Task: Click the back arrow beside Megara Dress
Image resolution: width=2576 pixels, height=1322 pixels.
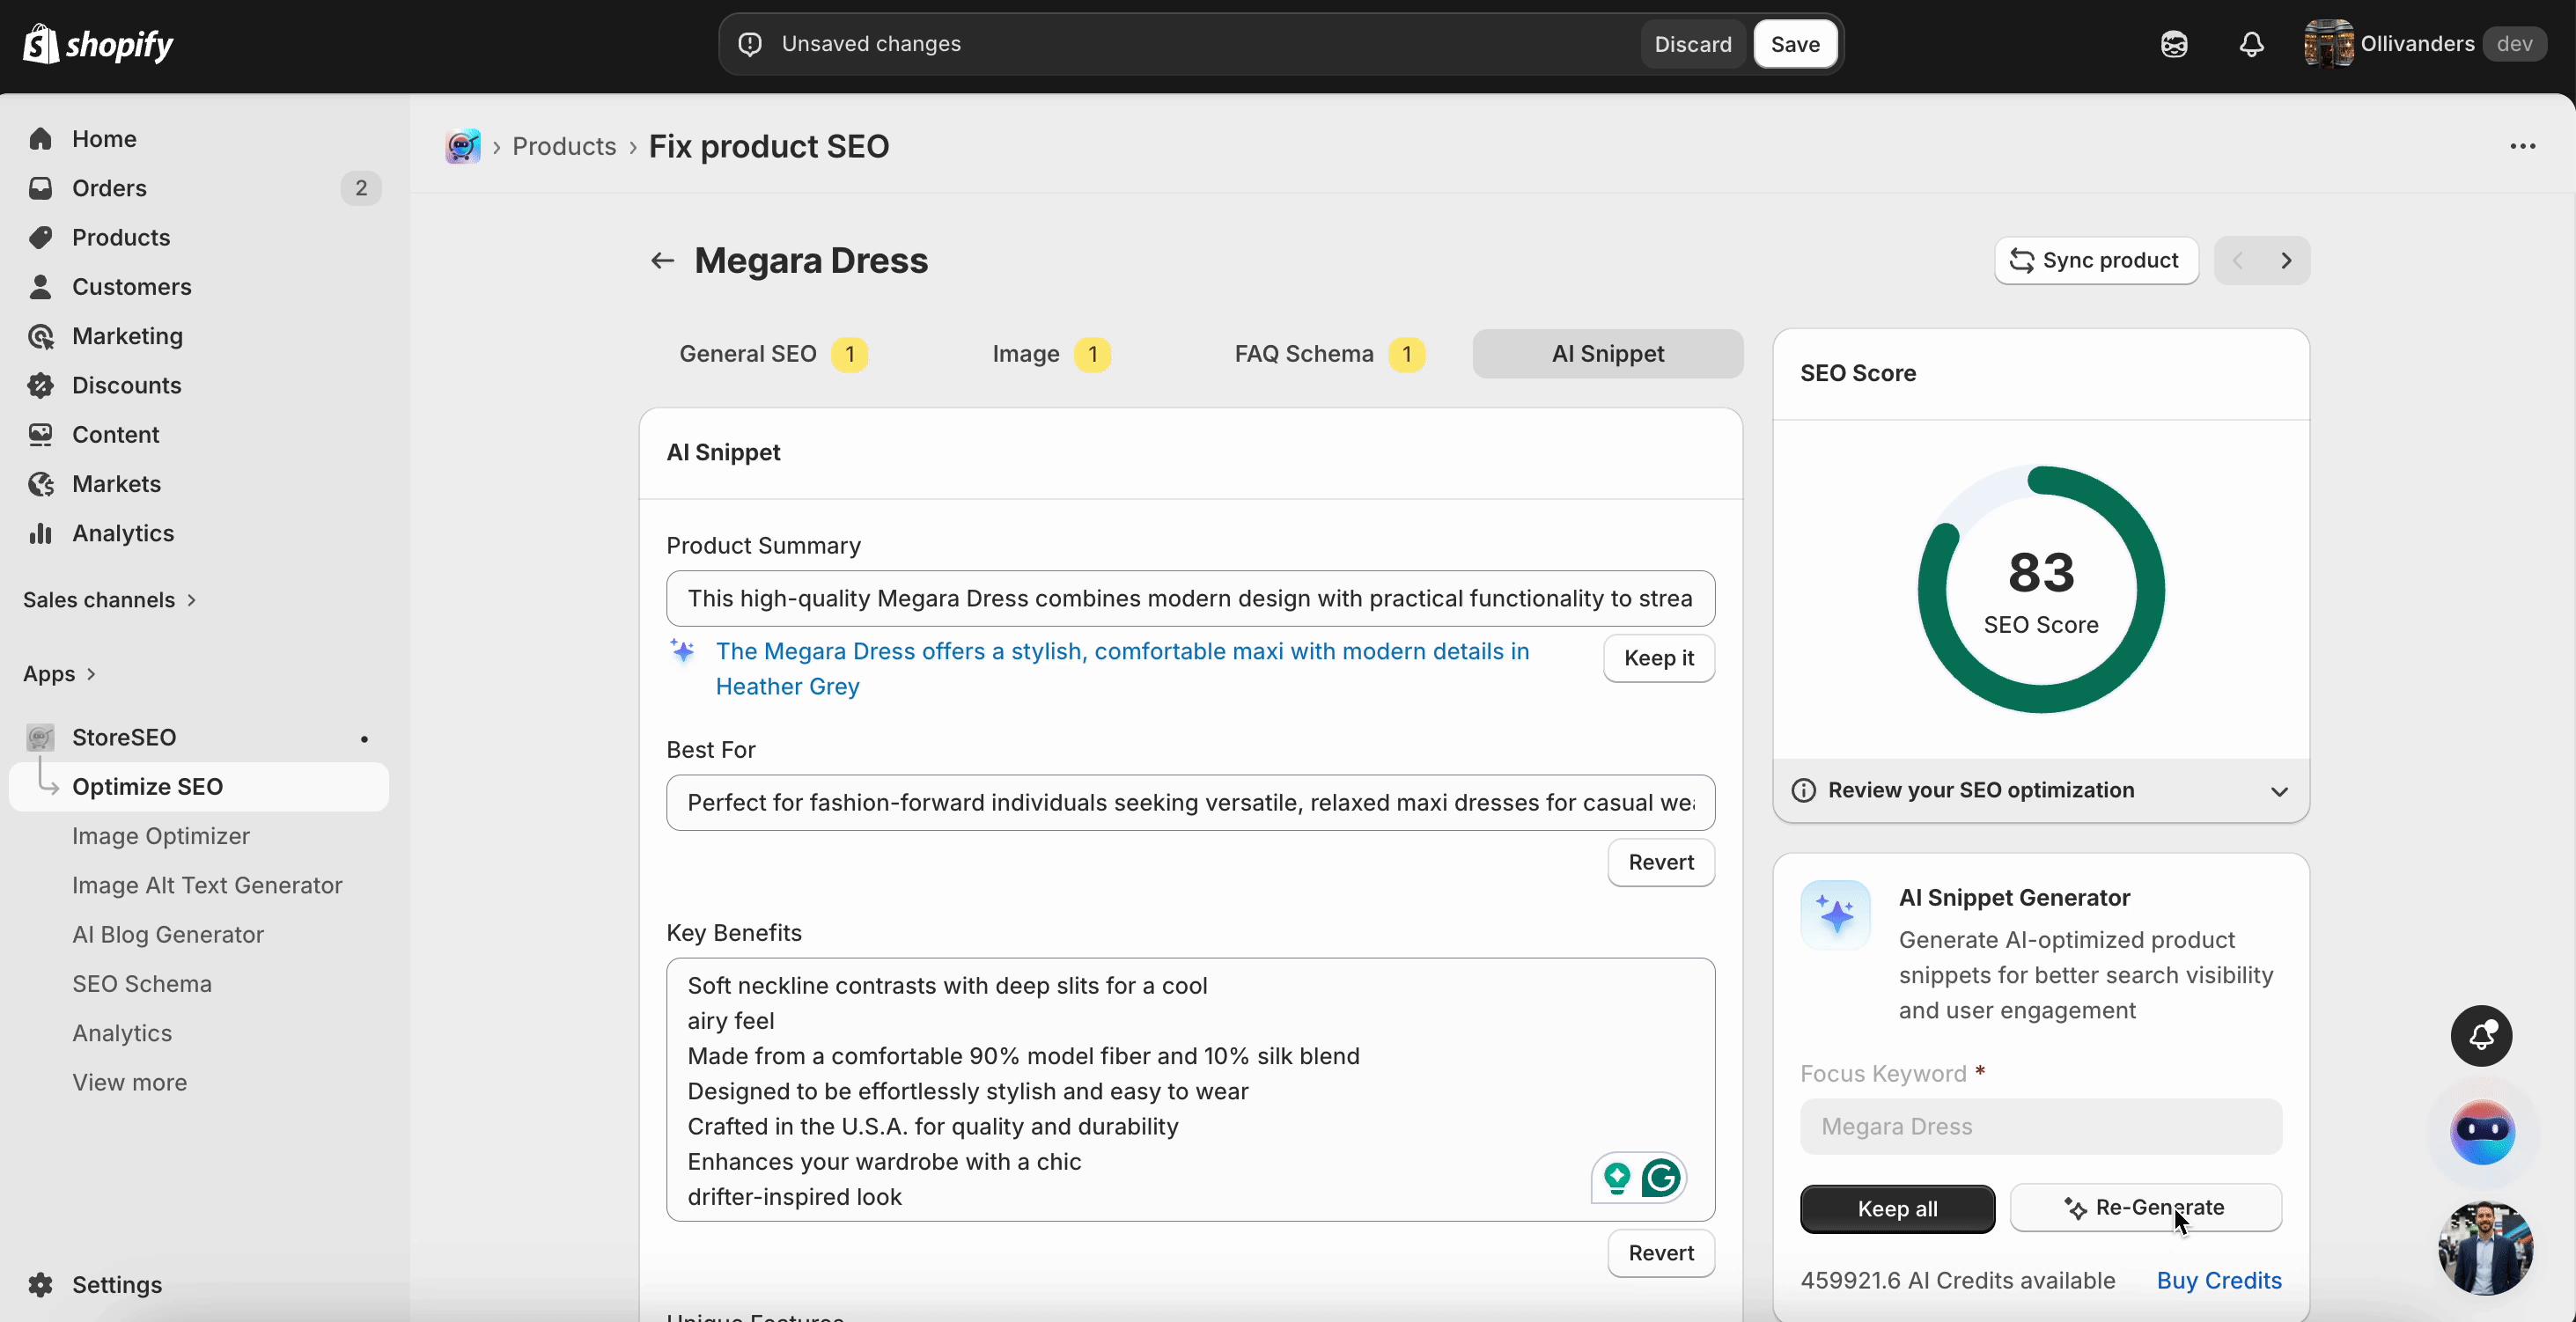Action: 661,261
